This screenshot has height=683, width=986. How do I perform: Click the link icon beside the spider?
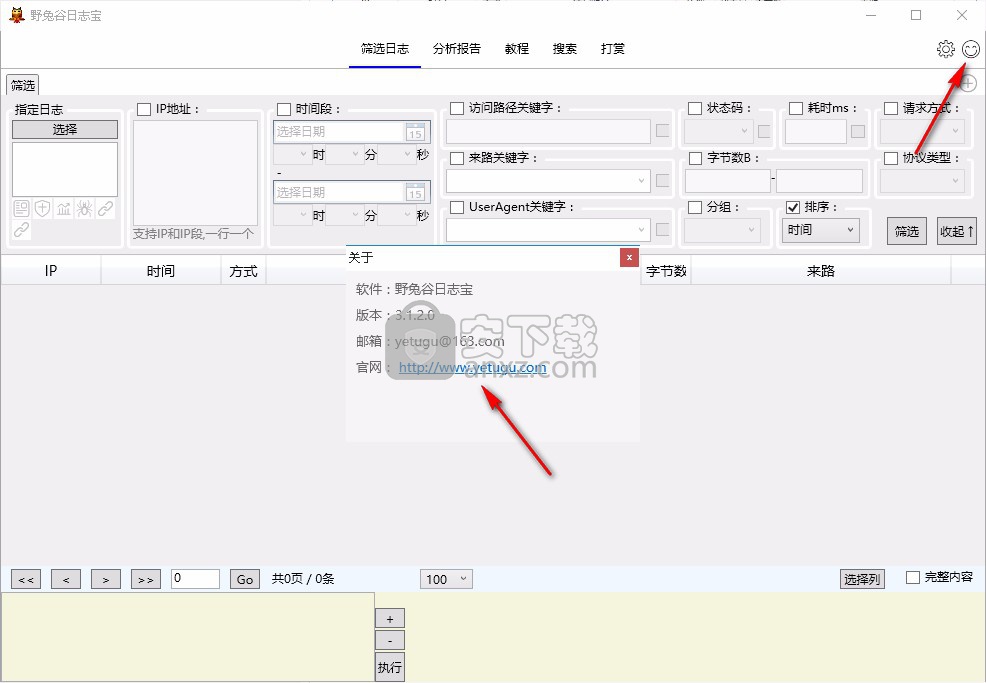pos(105,208)
